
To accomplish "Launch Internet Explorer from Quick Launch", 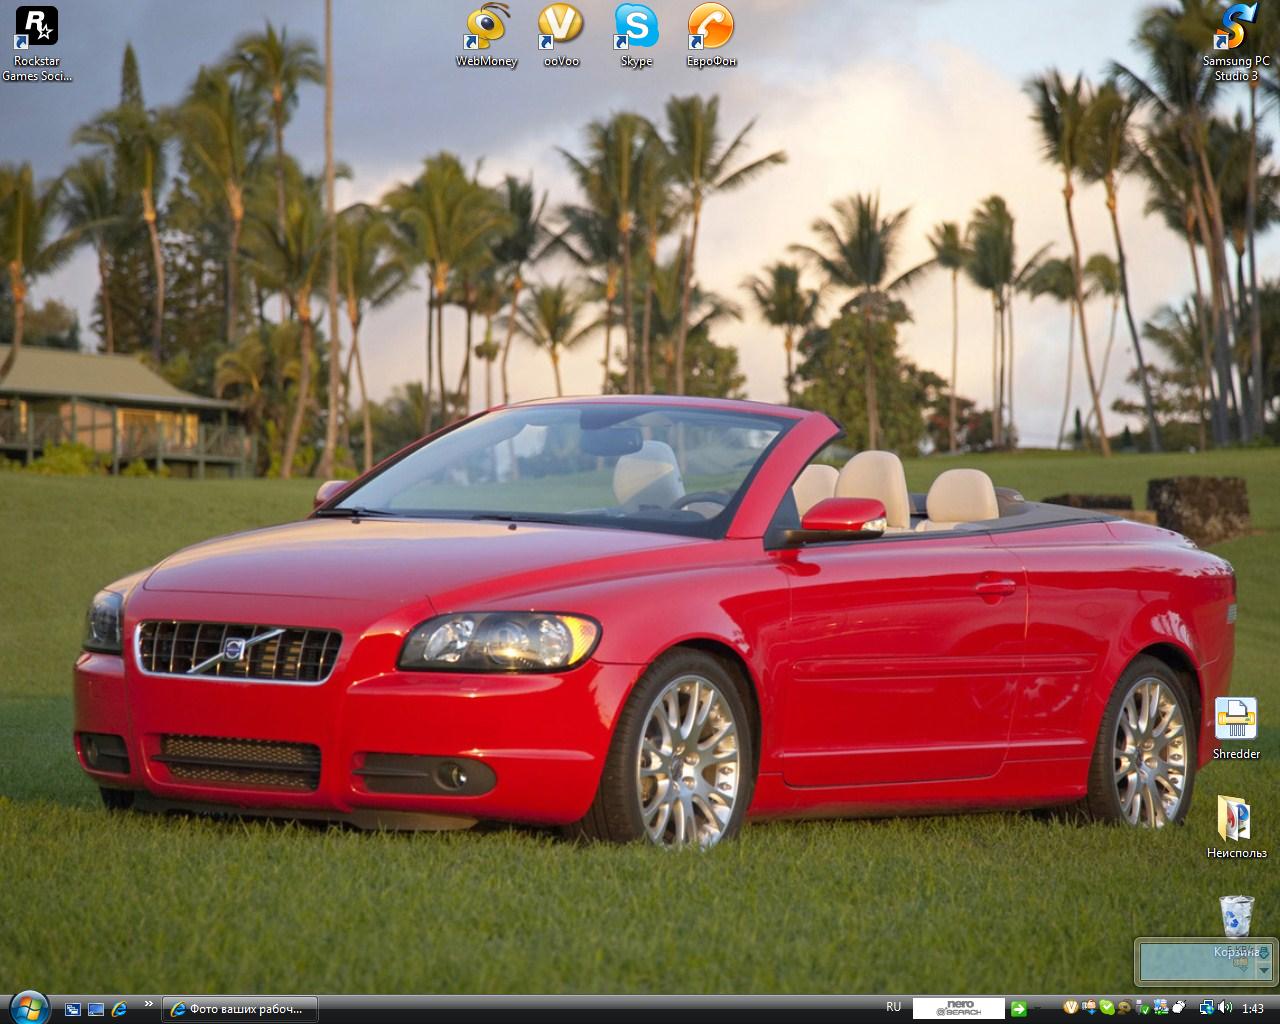I will coord(120,1009).
